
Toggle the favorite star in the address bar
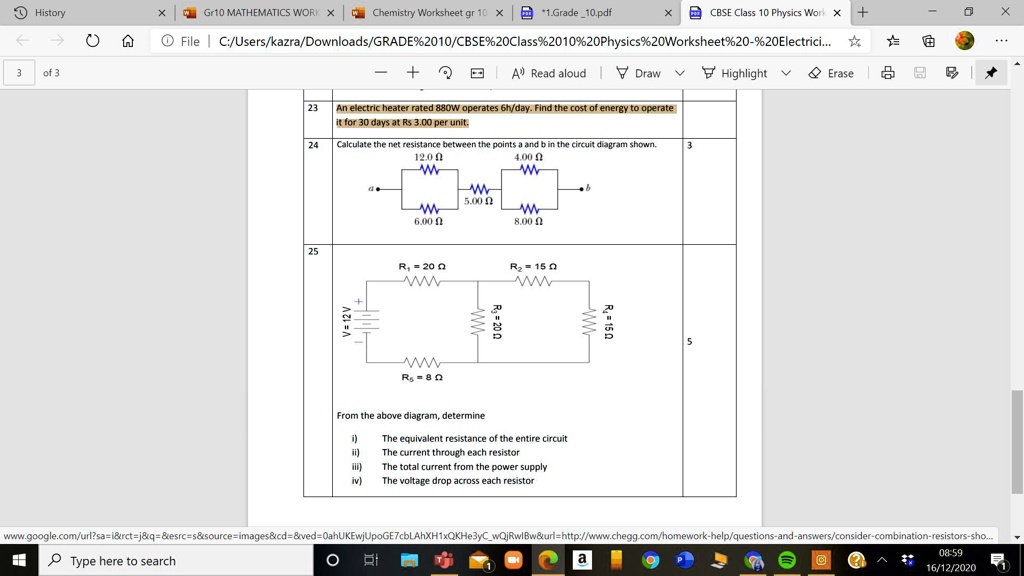[x=855, y=41]
